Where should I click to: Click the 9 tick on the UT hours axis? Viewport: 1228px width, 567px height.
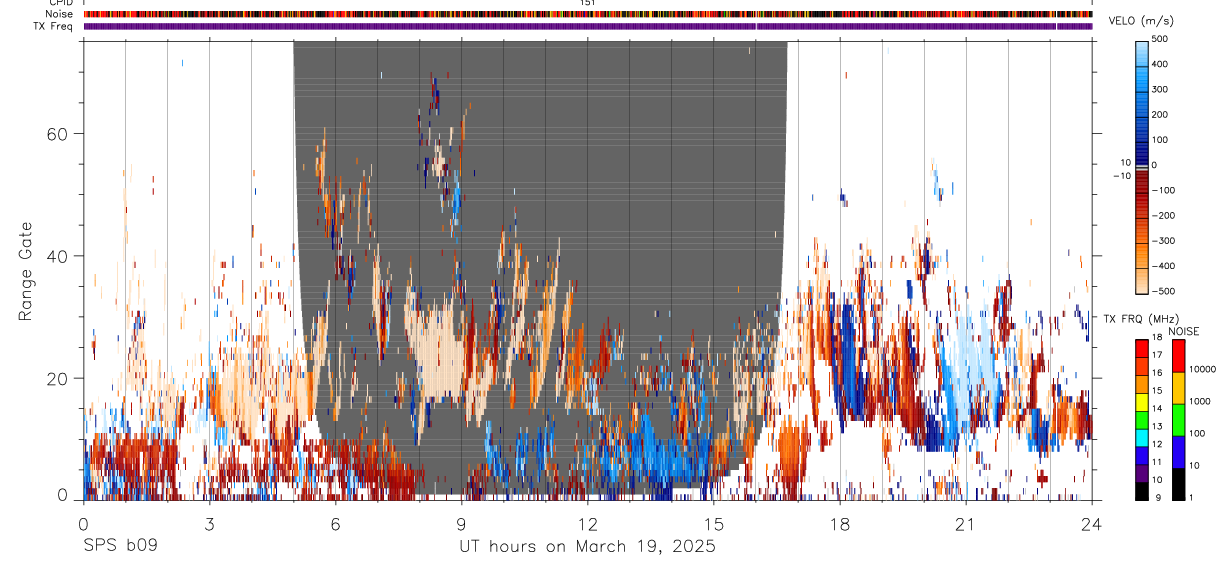(x=461, y=523)
